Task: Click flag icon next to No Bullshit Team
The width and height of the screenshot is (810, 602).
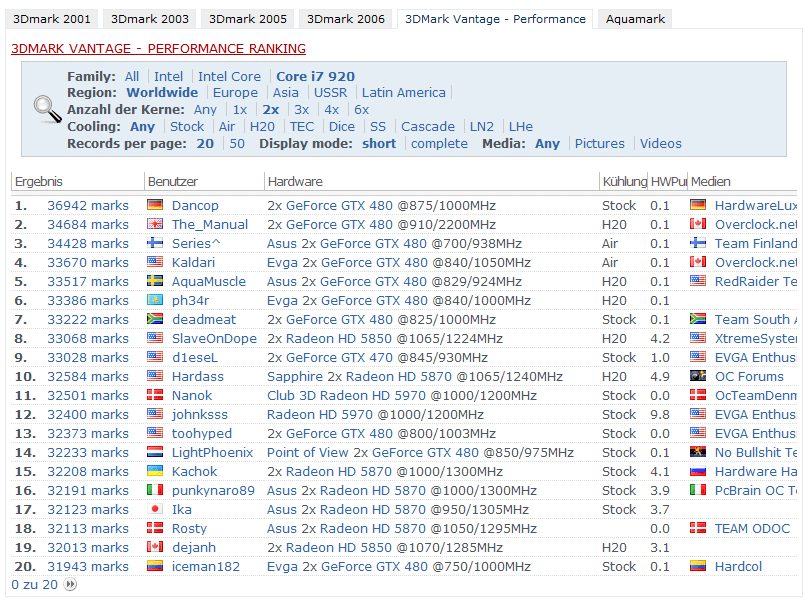Action: [698, 452]
